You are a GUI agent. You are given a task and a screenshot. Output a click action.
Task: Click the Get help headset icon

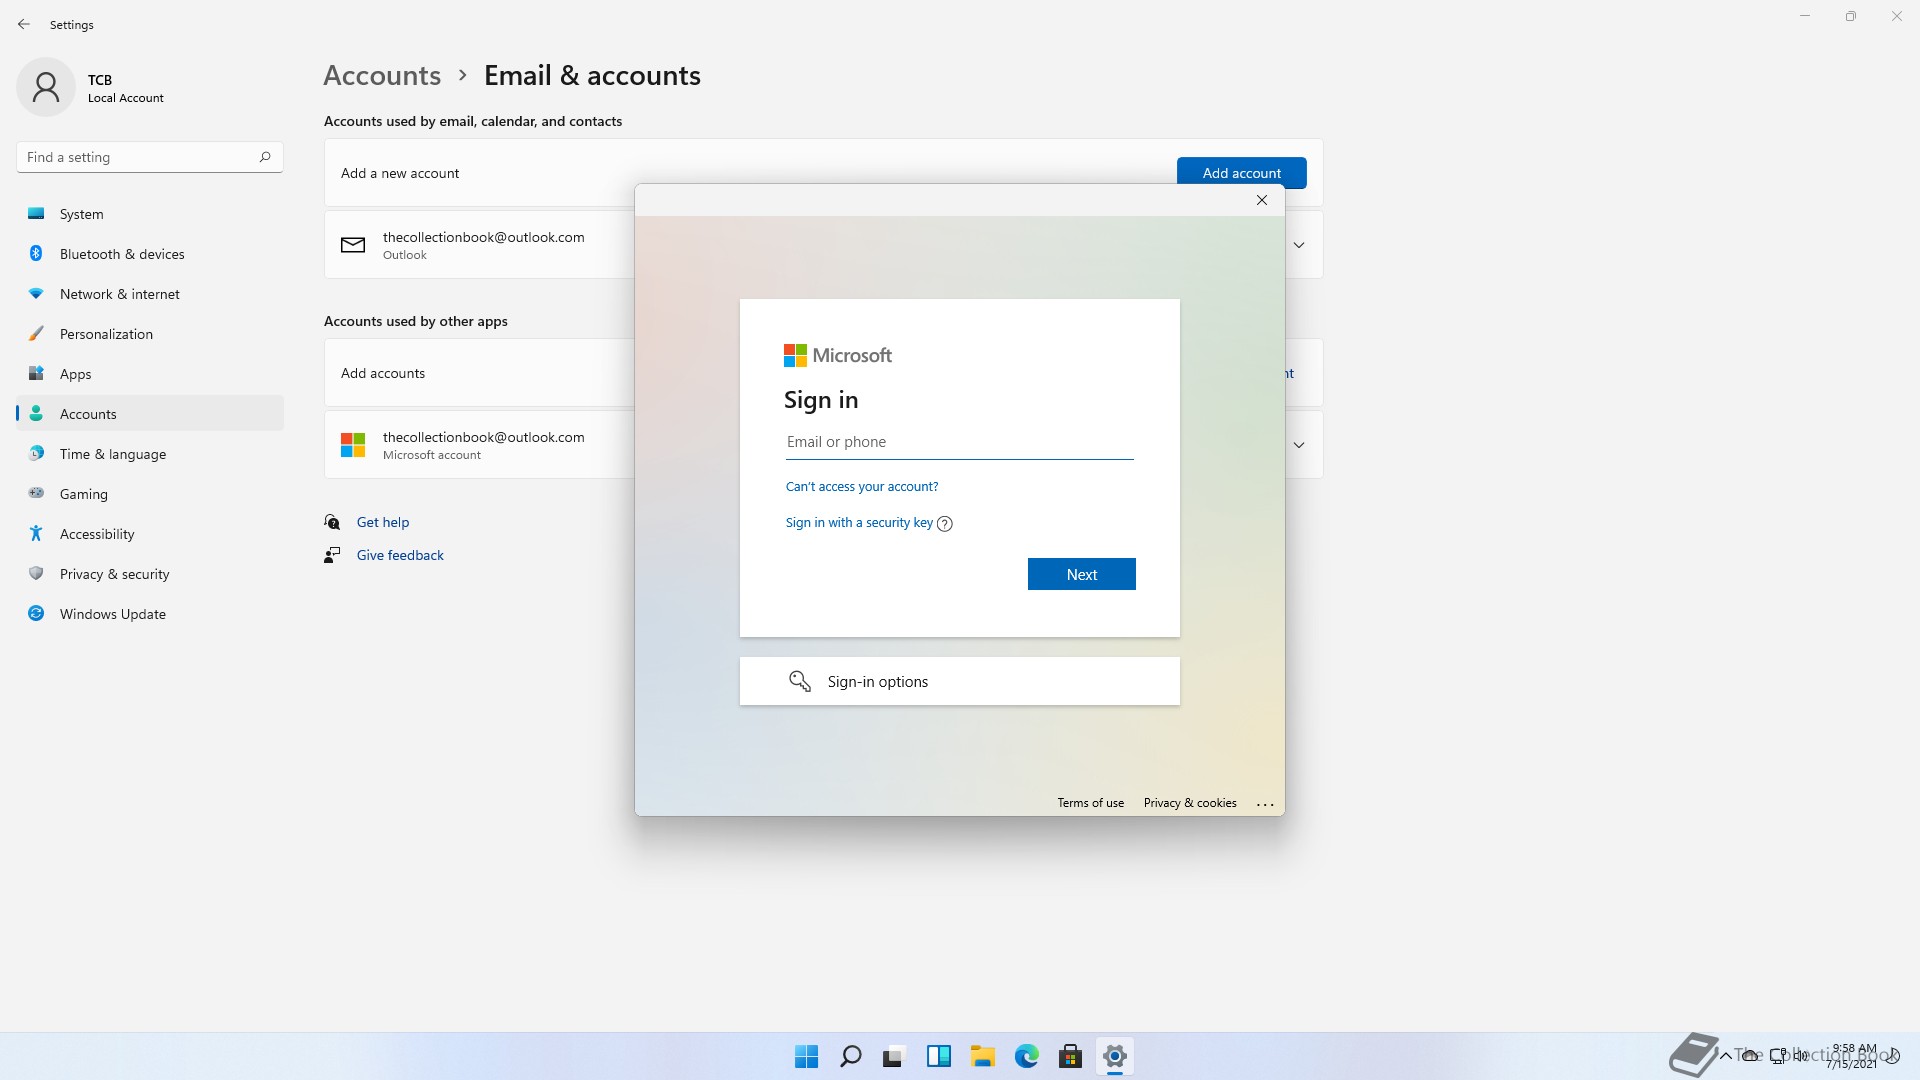coord(332,522)
